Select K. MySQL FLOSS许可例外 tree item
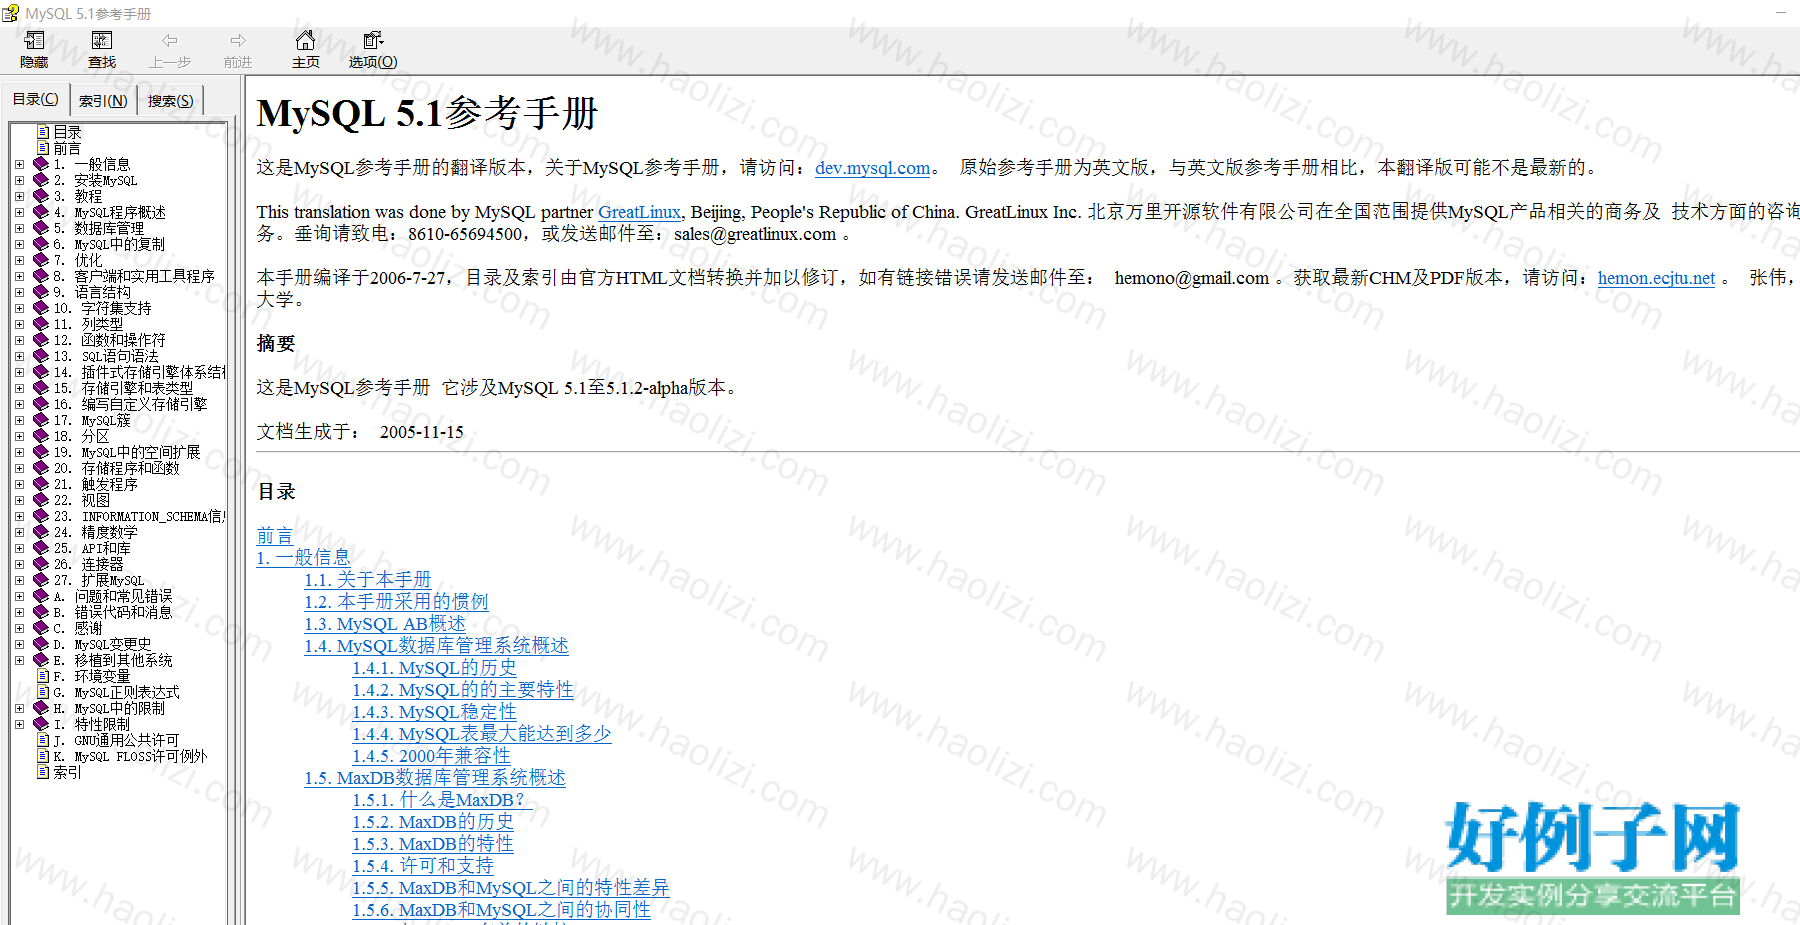Viewport: 1800px width, 925px height. point(130,756)
